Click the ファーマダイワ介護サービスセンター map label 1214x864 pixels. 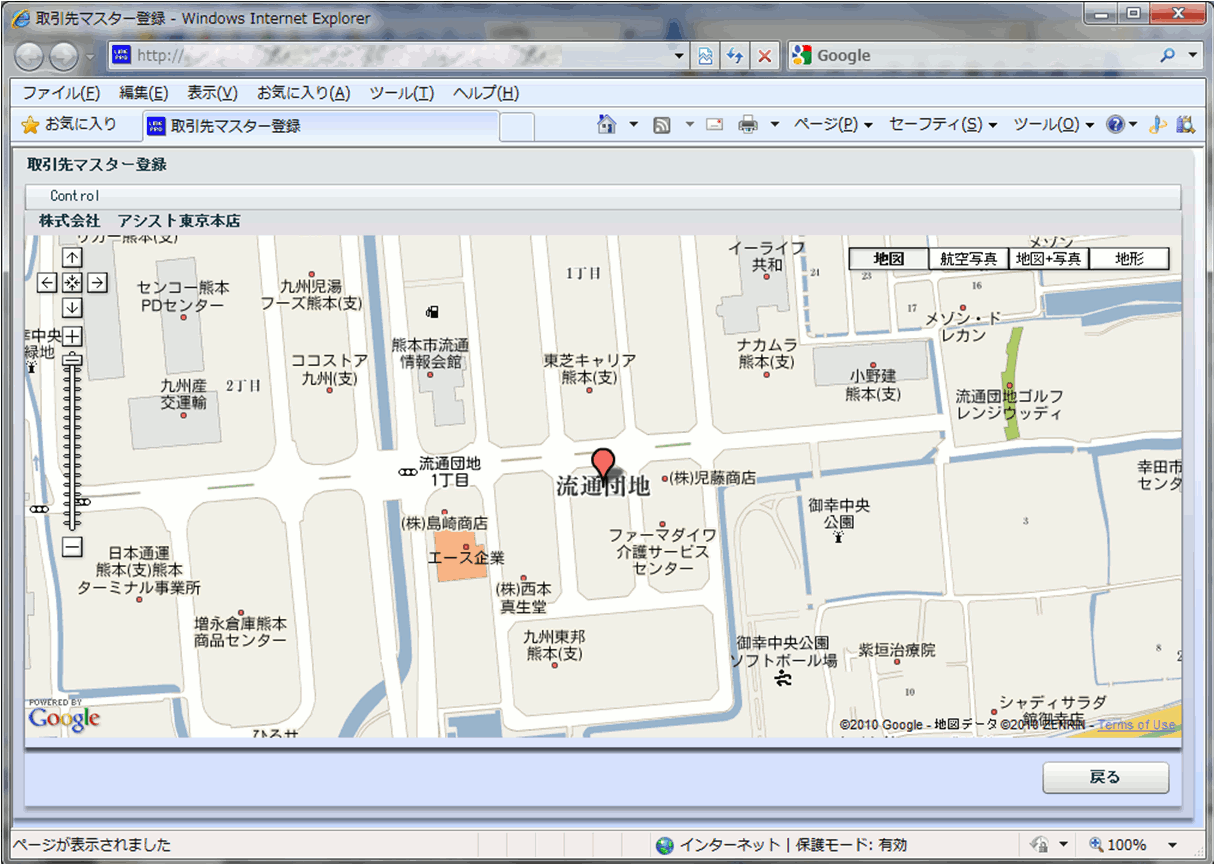tap(663, 551)
